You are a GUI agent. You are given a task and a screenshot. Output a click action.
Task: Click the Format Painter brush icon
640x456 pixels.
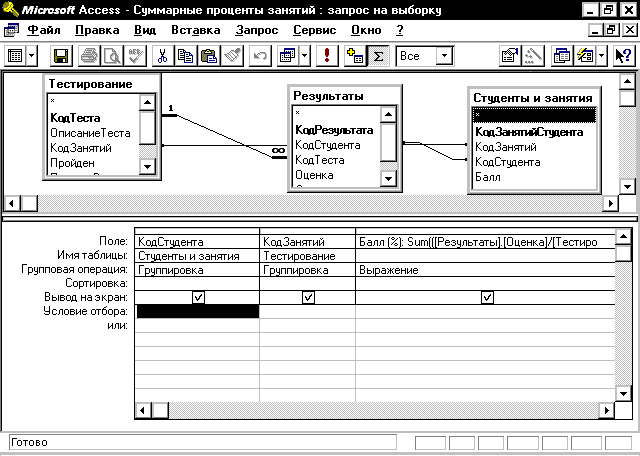(232, 56)
